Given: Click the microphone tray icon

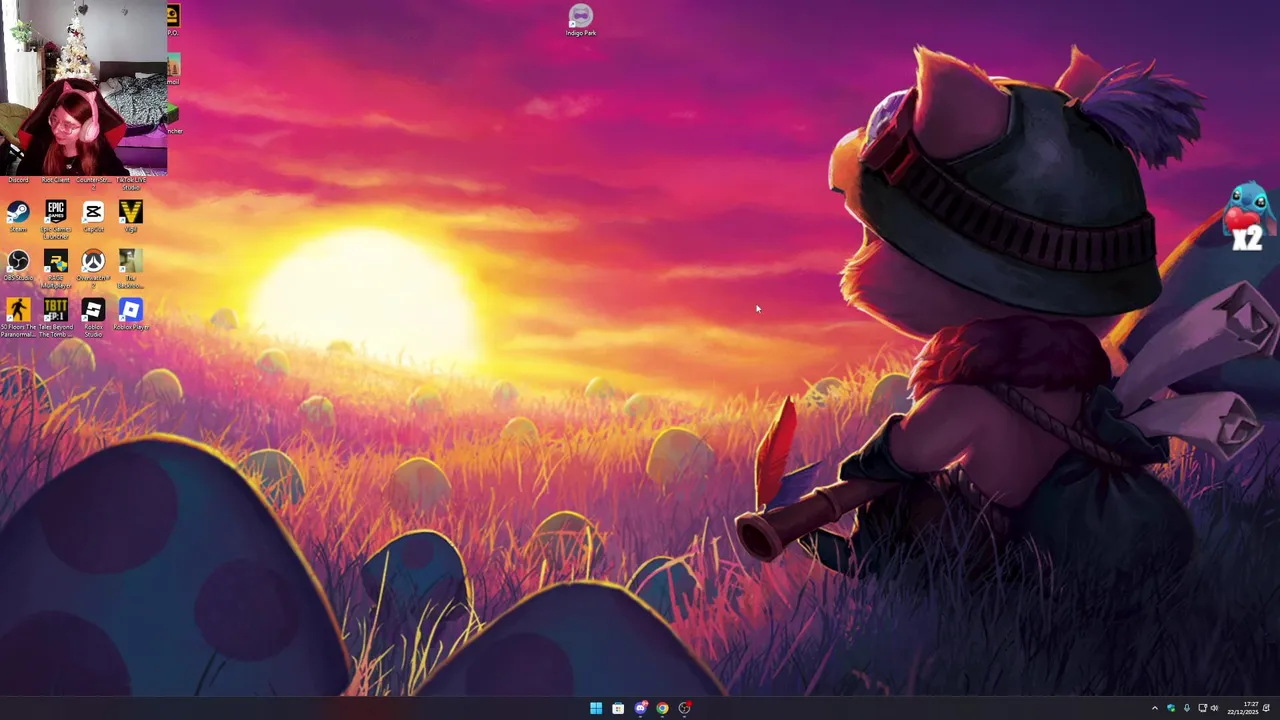Looking at the screenshot, I should pos(1187,708).
